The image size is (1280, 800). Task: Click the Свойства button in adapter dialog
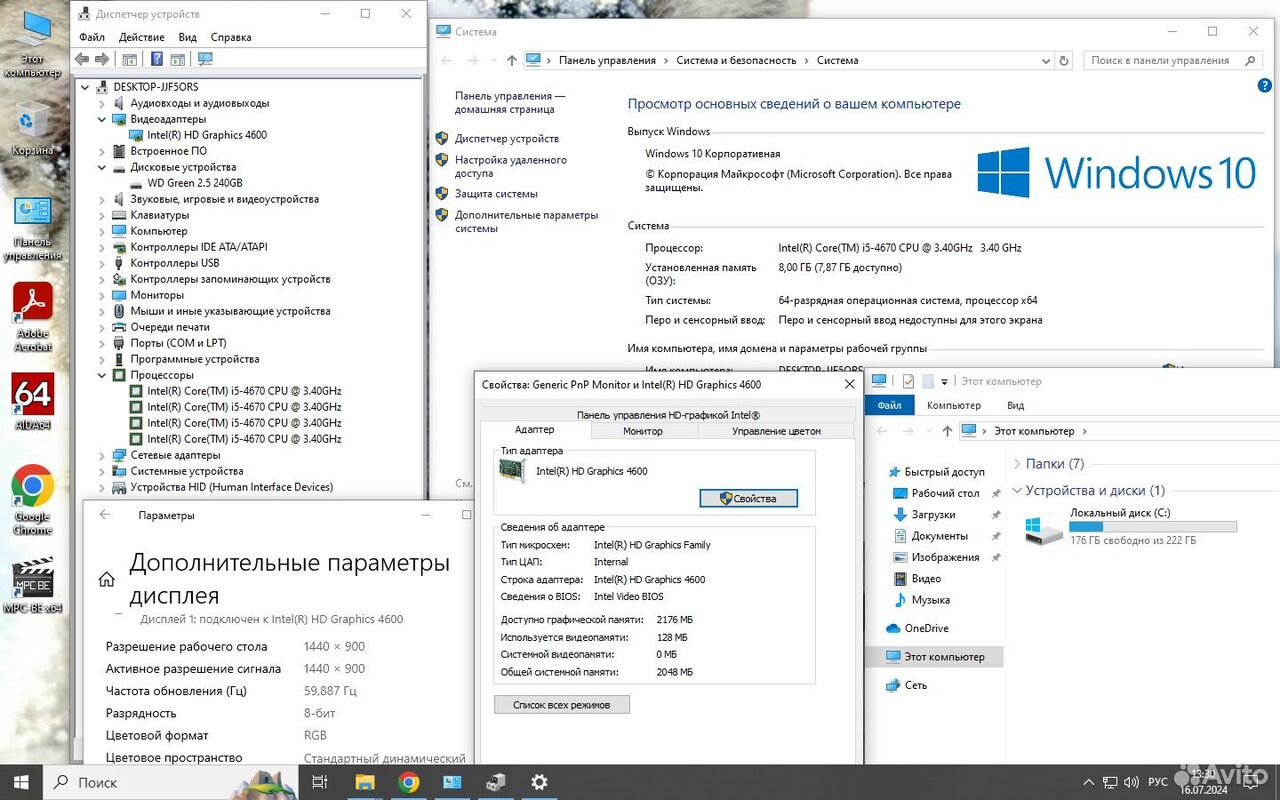coord(749,498)
